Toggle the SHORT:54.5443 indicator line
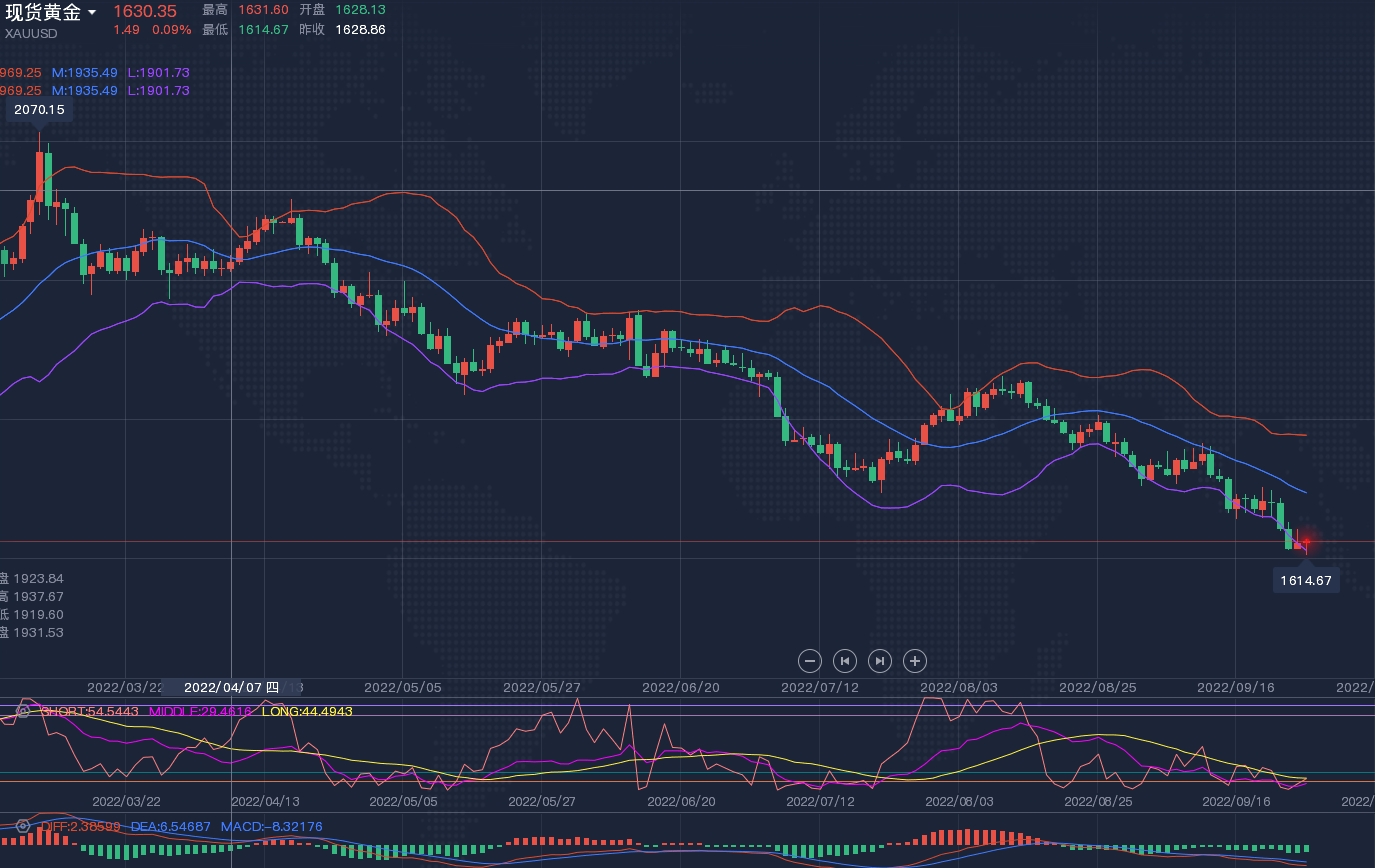 [89, 711]
